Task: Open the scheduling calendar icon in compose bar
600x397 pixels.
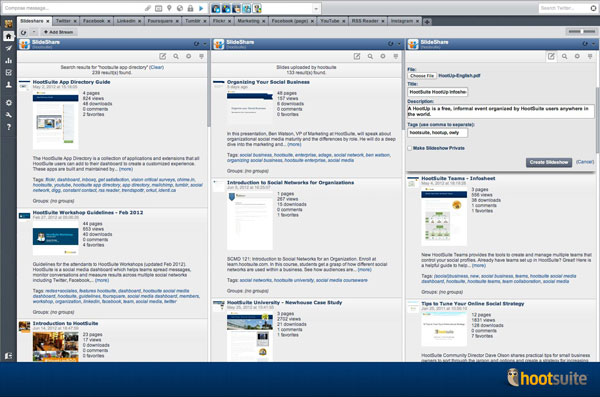Action: [158, 8]
